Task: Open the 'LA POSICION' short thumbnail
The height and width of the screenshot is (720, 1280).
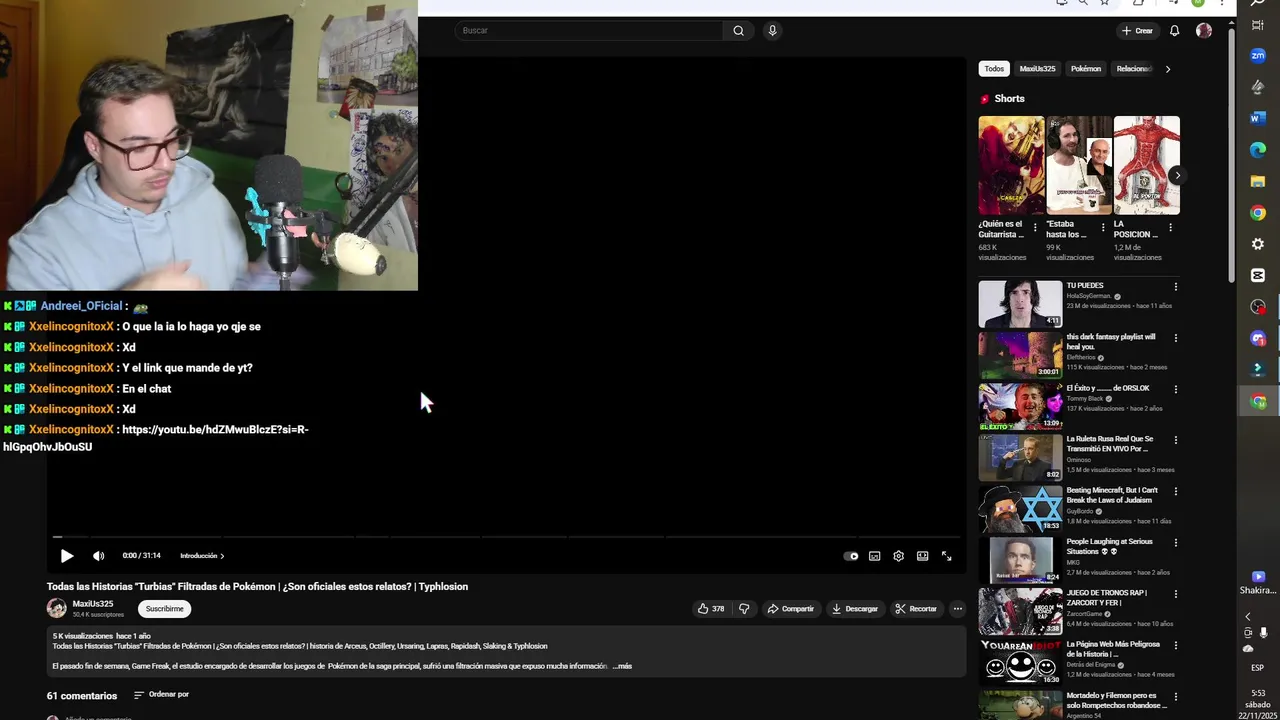Action: point(1147,165)
